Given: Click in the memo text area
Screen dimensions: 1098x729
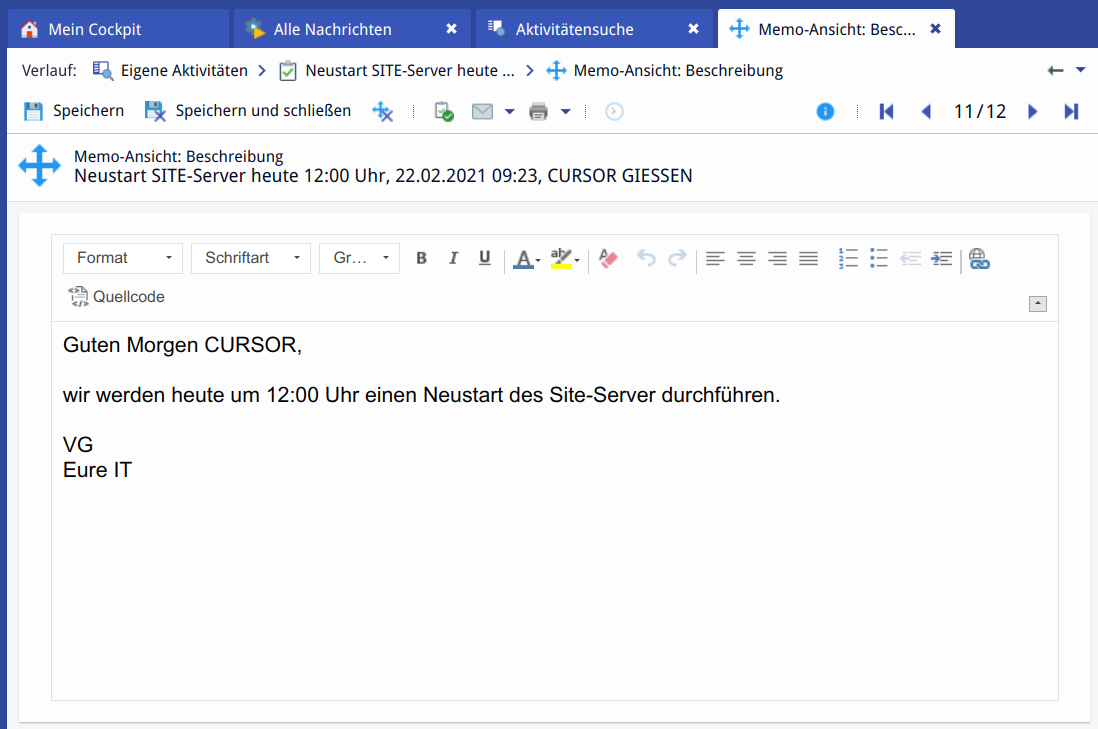Looking at the screenshot, I should [554, 580].
